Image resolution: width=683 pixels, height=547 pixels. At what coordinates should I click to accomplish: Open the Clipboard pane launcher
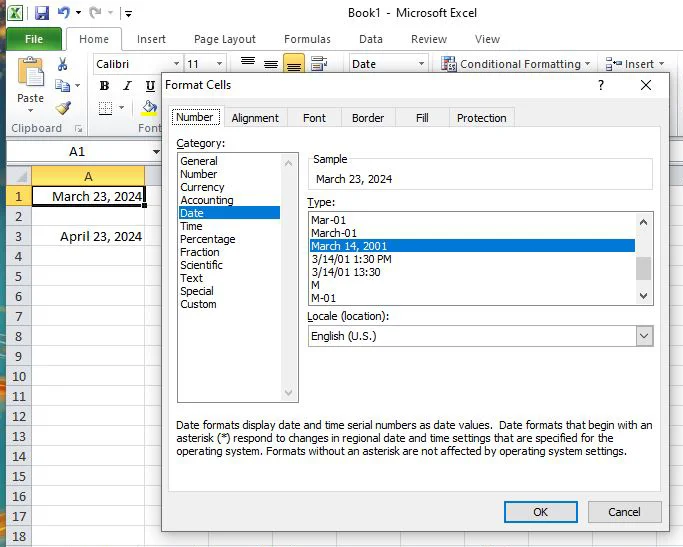[78, 128]
